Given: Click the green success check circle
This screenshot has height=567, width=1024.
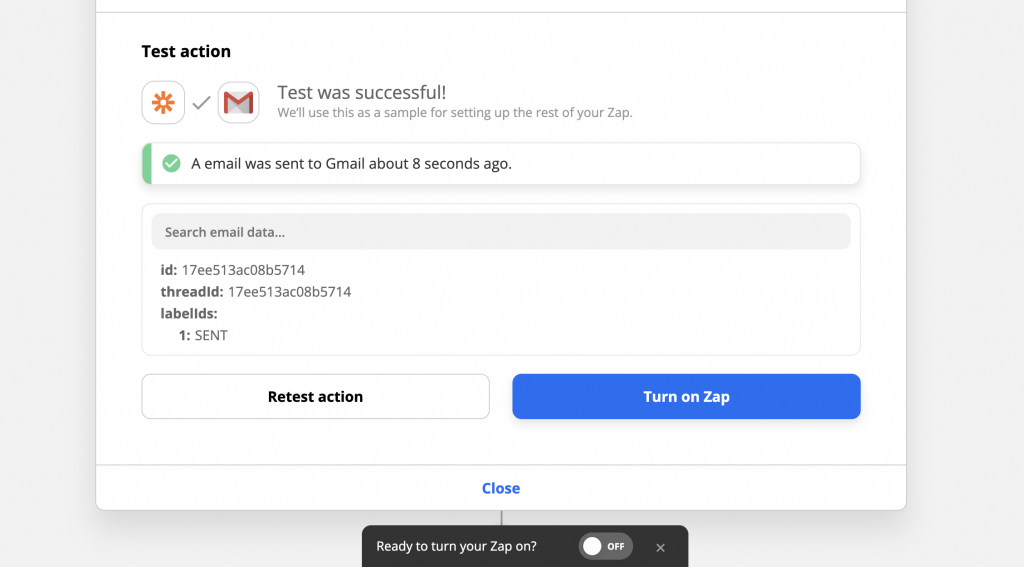Looking at the screenshot, I should pos(171,163).
